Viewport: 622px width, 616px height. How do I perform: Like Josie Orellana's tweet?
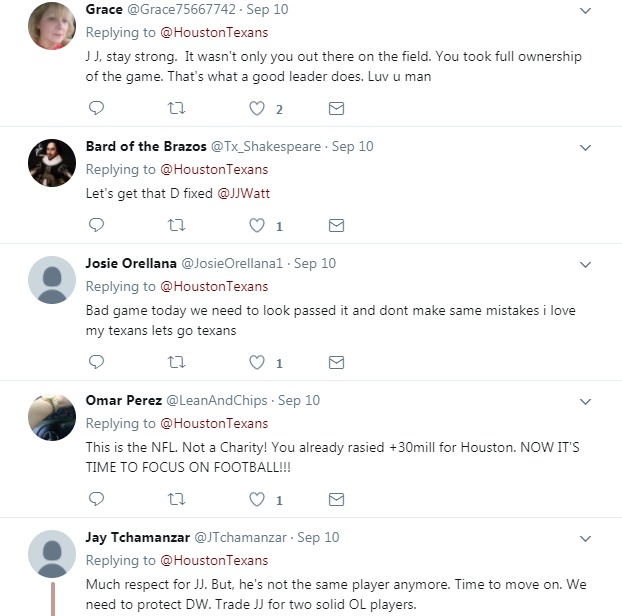tap(257, 362)
